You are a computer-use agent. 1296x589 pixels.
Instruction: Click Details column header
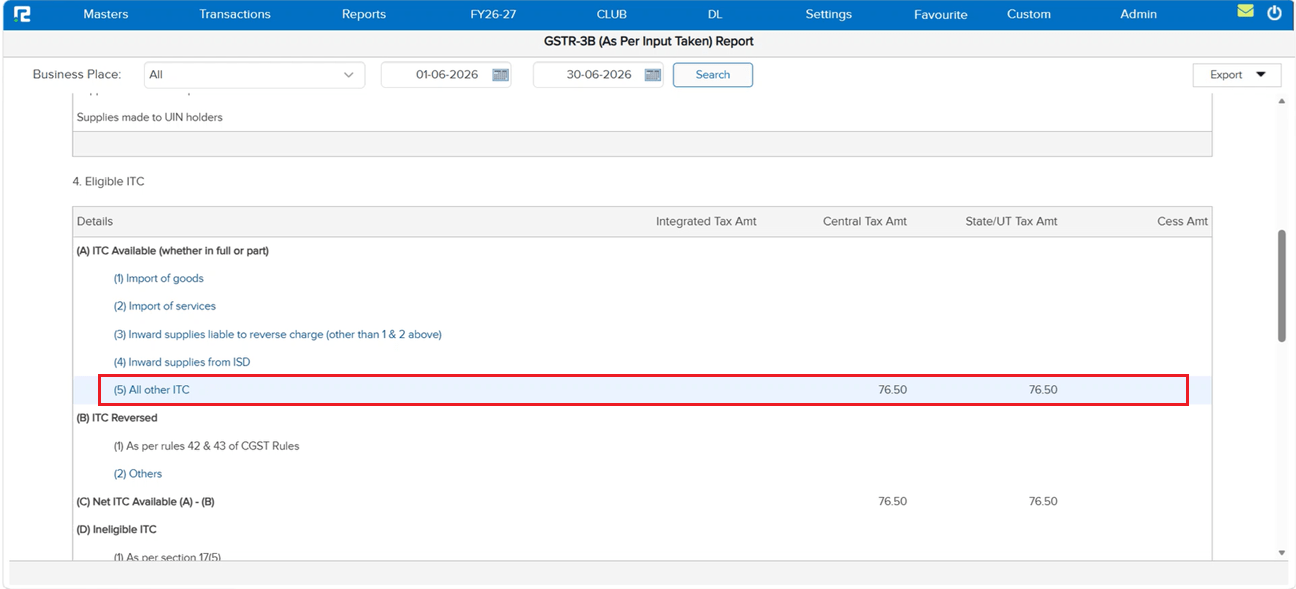[x=95, y=222]
